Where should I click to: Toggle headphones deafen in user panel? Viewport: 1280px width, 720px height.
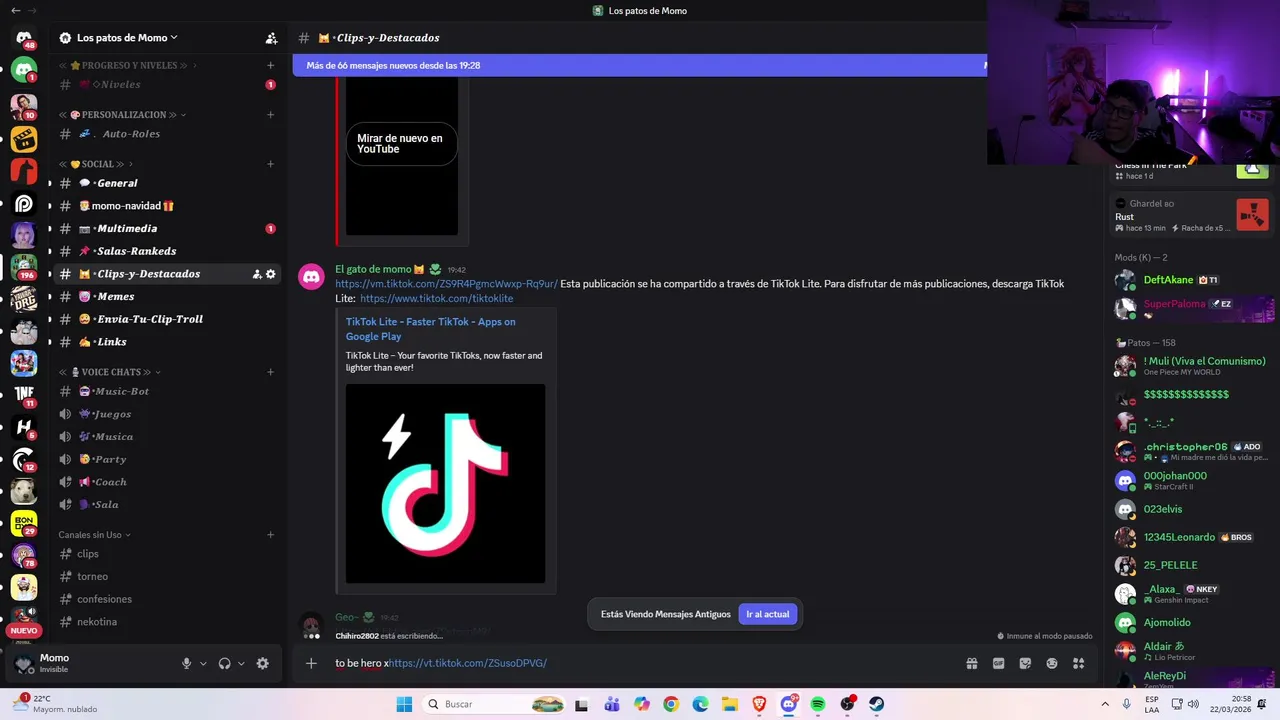(x=225, y=663)
